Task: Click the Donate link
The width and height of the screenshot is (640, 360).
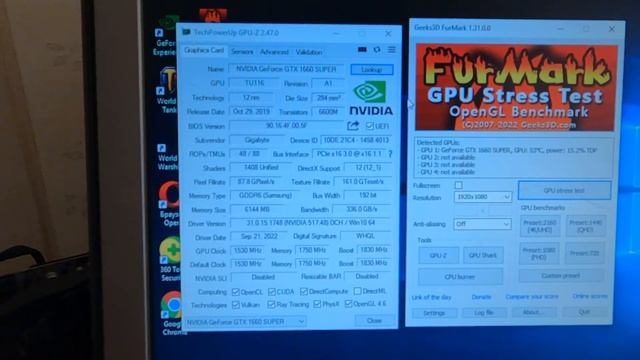Action: pos(481,297)
